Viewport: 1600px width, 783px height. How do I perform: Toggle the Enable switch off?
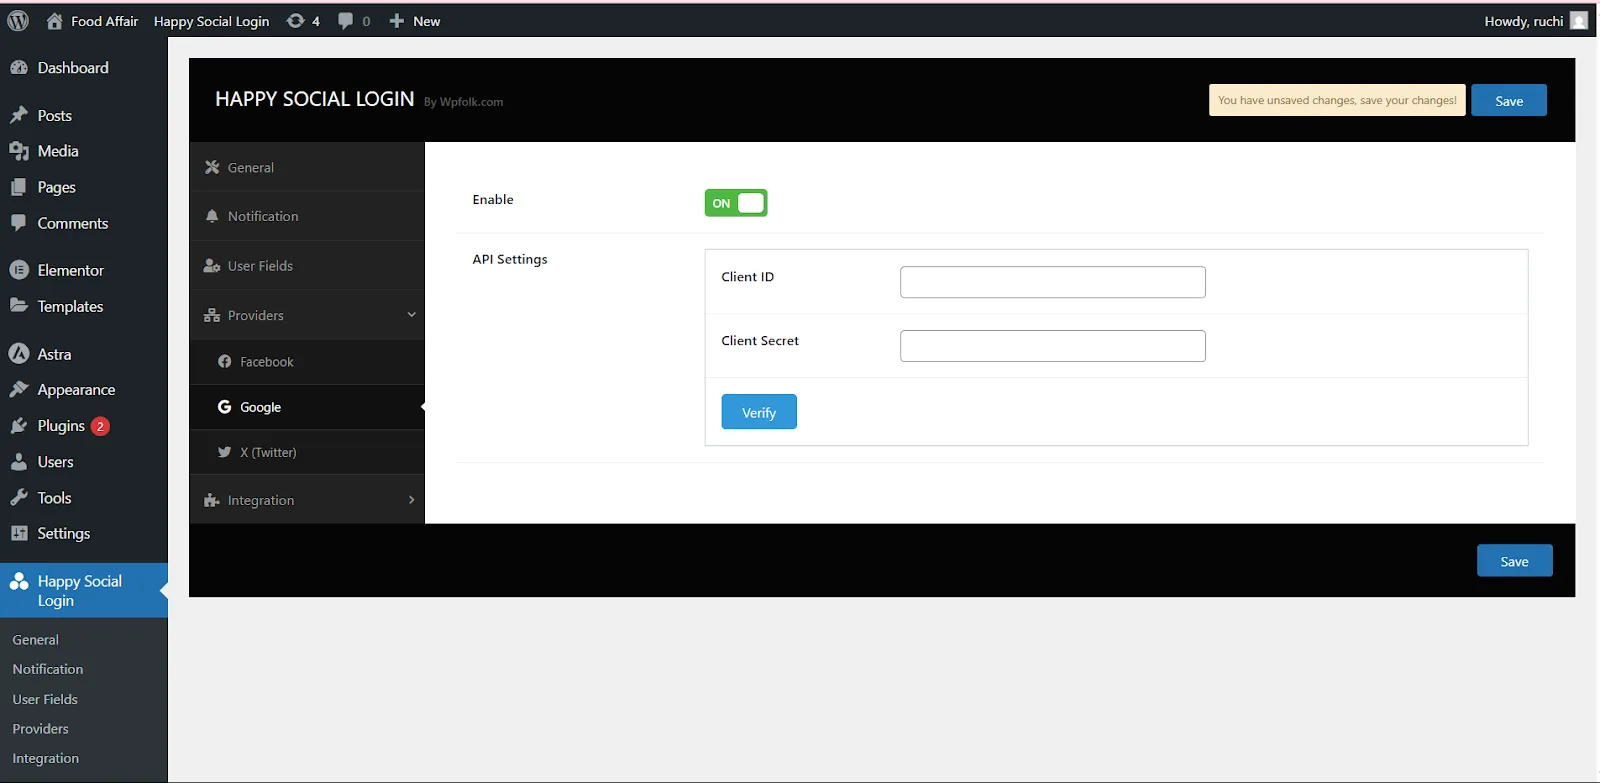tap(736, 203)
